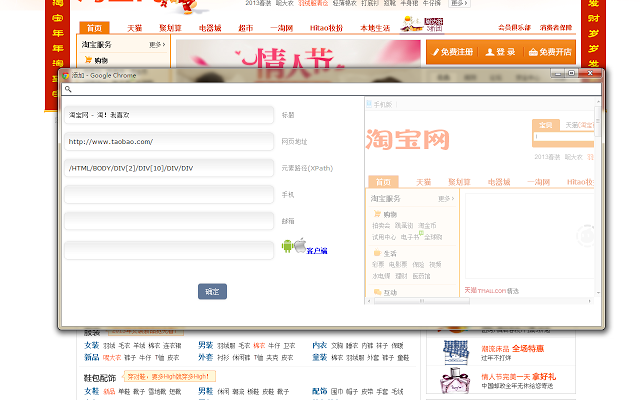The image size is (640, 400).
Task: Click the 情人节 banner image
Action: pos(298,53)
